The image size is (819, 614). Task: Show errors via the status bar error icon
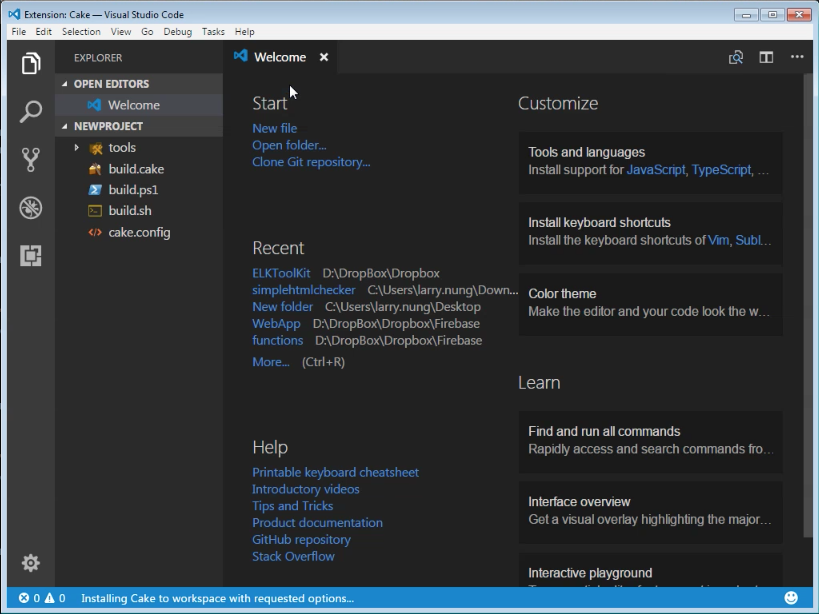(x=24, y=598)
